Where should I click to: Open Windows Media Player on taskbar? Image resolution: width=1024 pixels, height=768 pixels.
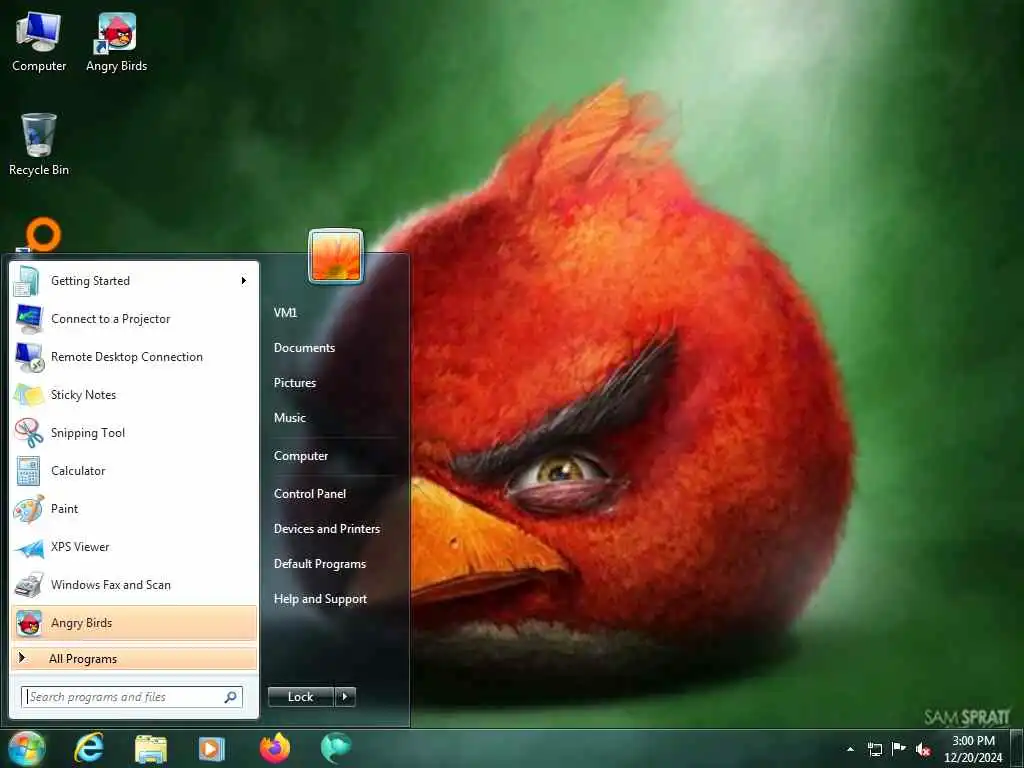click(211, 749)
